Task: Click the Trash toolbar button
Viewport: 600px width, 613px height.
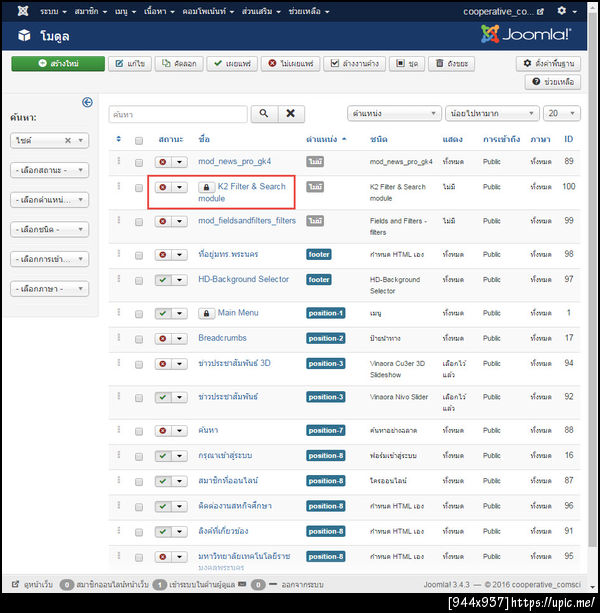Action: point(451,63)
